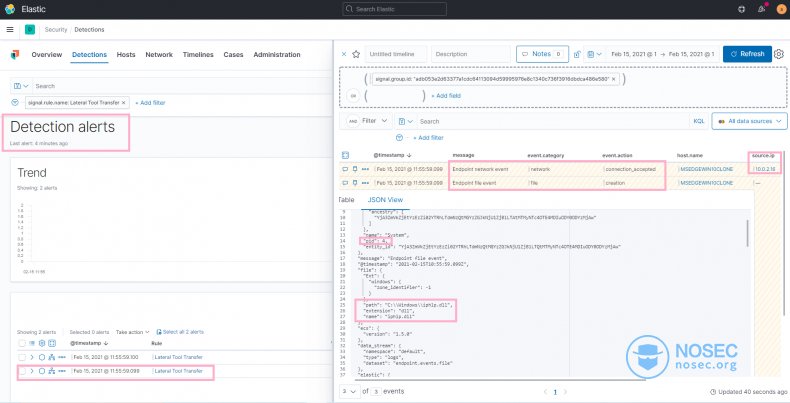The height and width of the screenshot is (403, 790).
Task: Toggle the OR data provider badge
Action: click(x=353, y=96)
